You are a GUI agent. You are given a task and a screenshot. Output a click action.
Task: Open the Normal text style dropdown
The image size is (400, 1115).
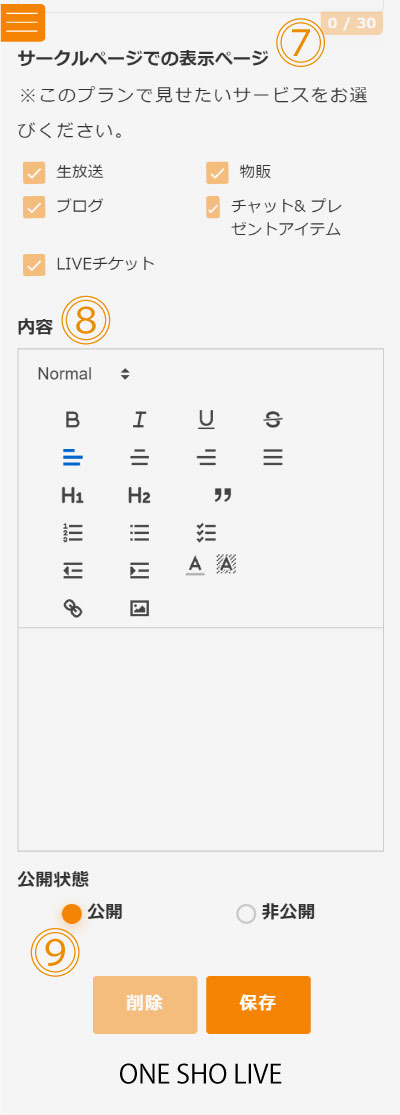coord(84,374)
